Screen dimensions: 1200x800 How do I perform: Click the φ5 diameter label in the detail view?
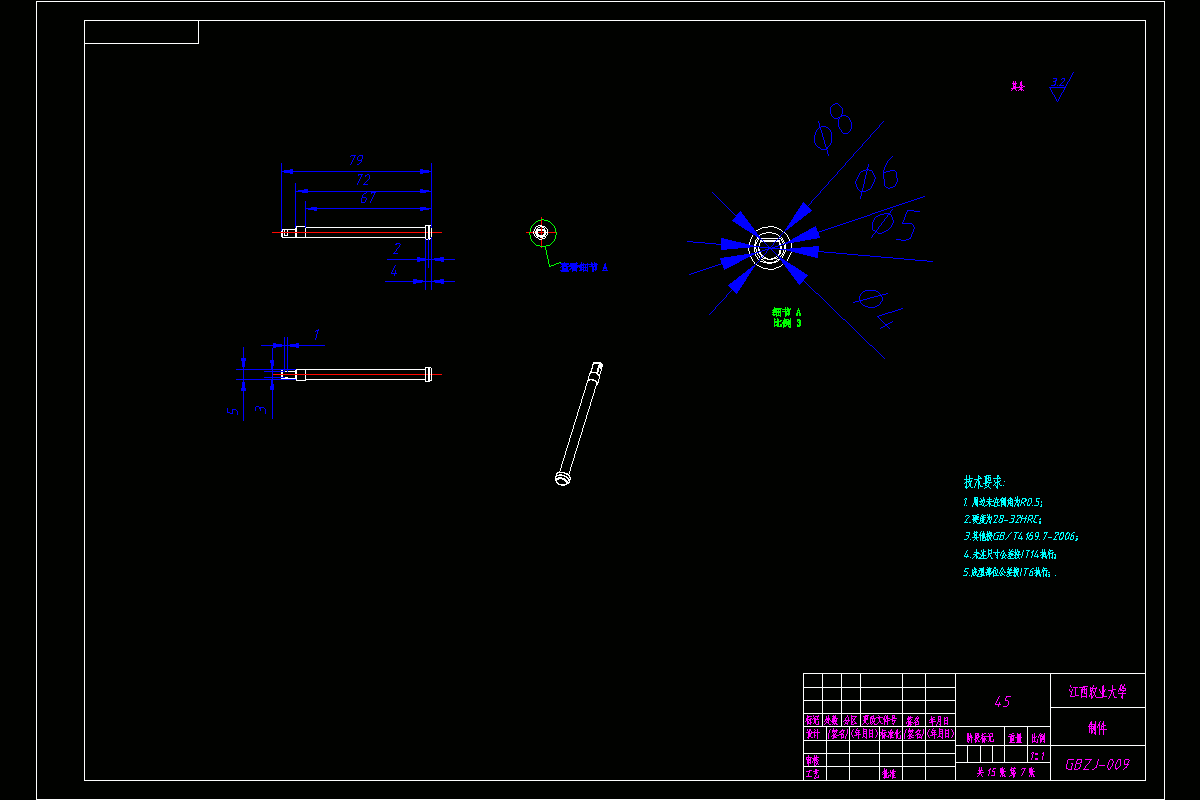point(893,224)
